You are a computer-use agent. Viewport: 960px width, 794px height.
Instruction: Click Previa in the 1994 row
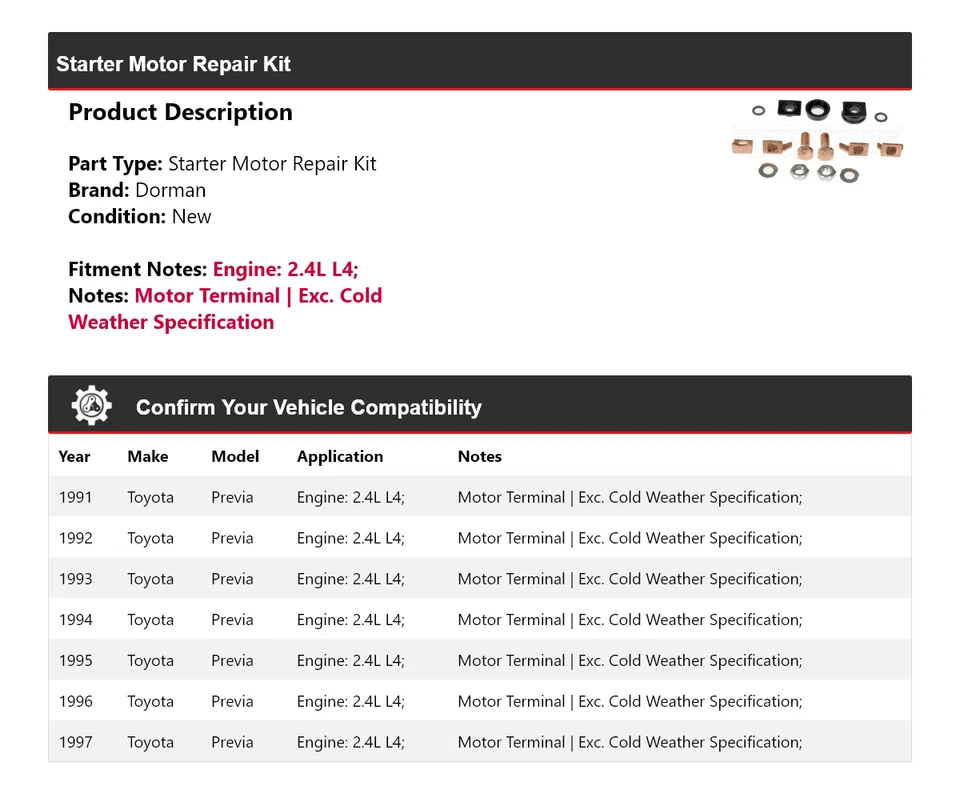(232, 620)
